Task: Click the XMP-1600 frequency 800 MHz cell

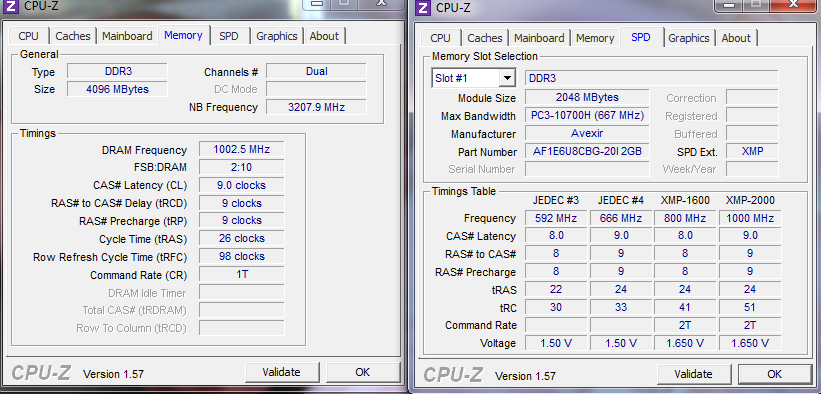Action: tap(685, 218)
